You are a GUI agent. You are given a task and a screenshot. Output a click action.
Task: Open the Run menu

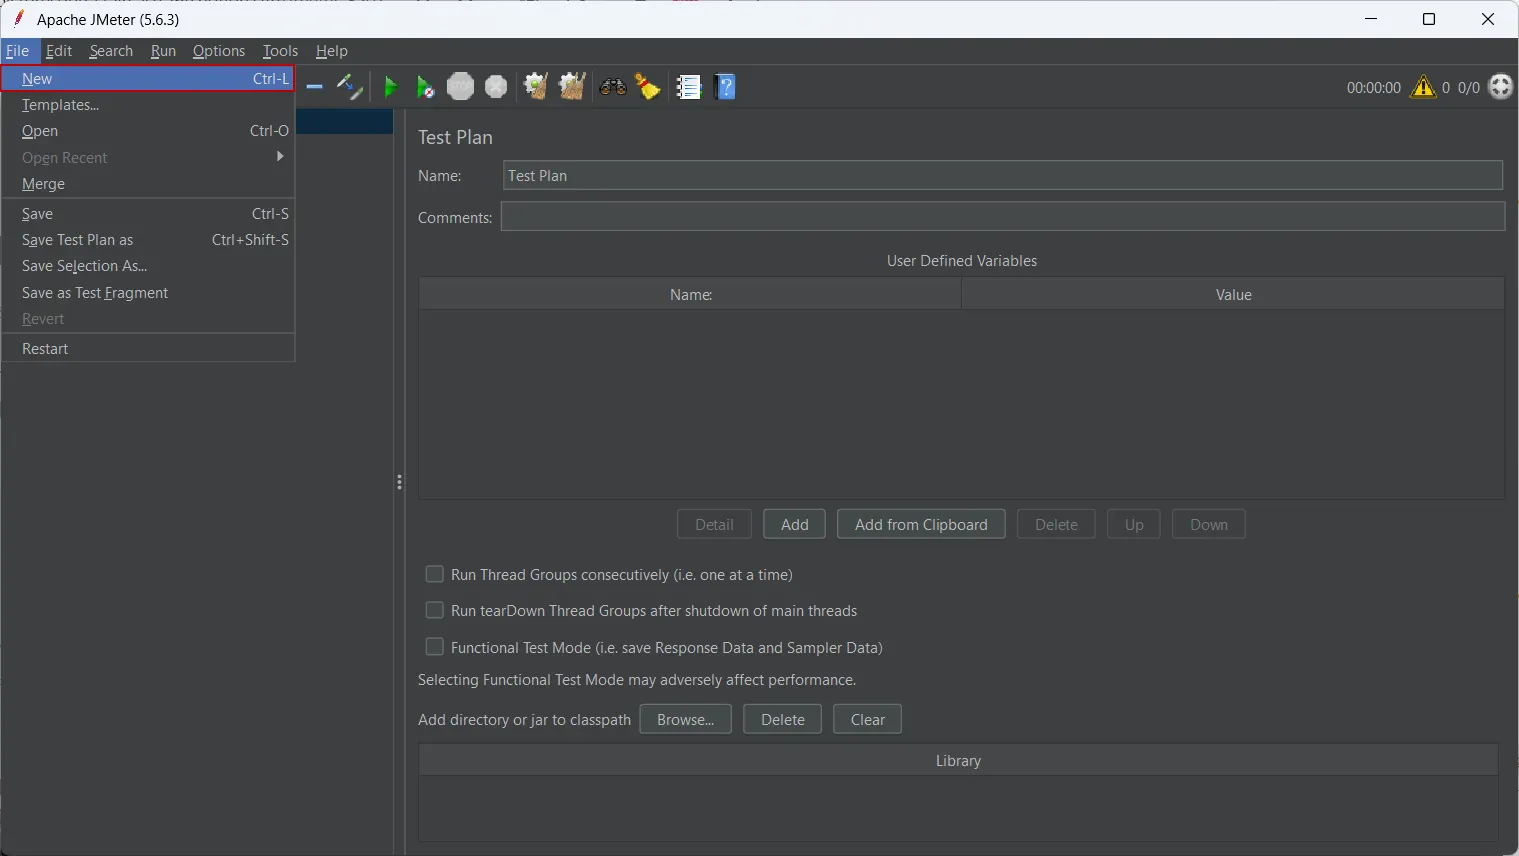(x=163, y=51)
